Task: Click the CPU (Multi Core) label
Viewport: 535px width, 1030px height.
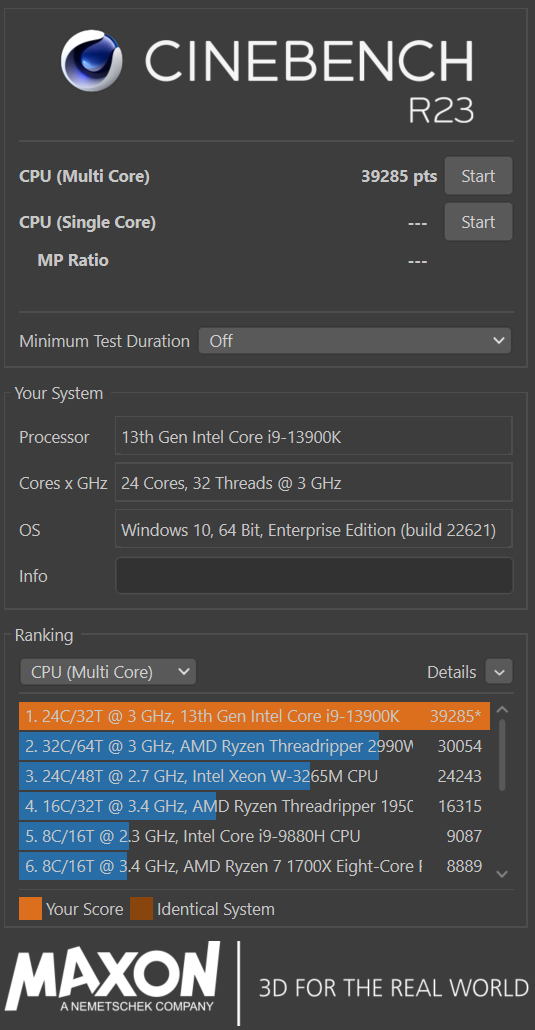Action: 85,177
